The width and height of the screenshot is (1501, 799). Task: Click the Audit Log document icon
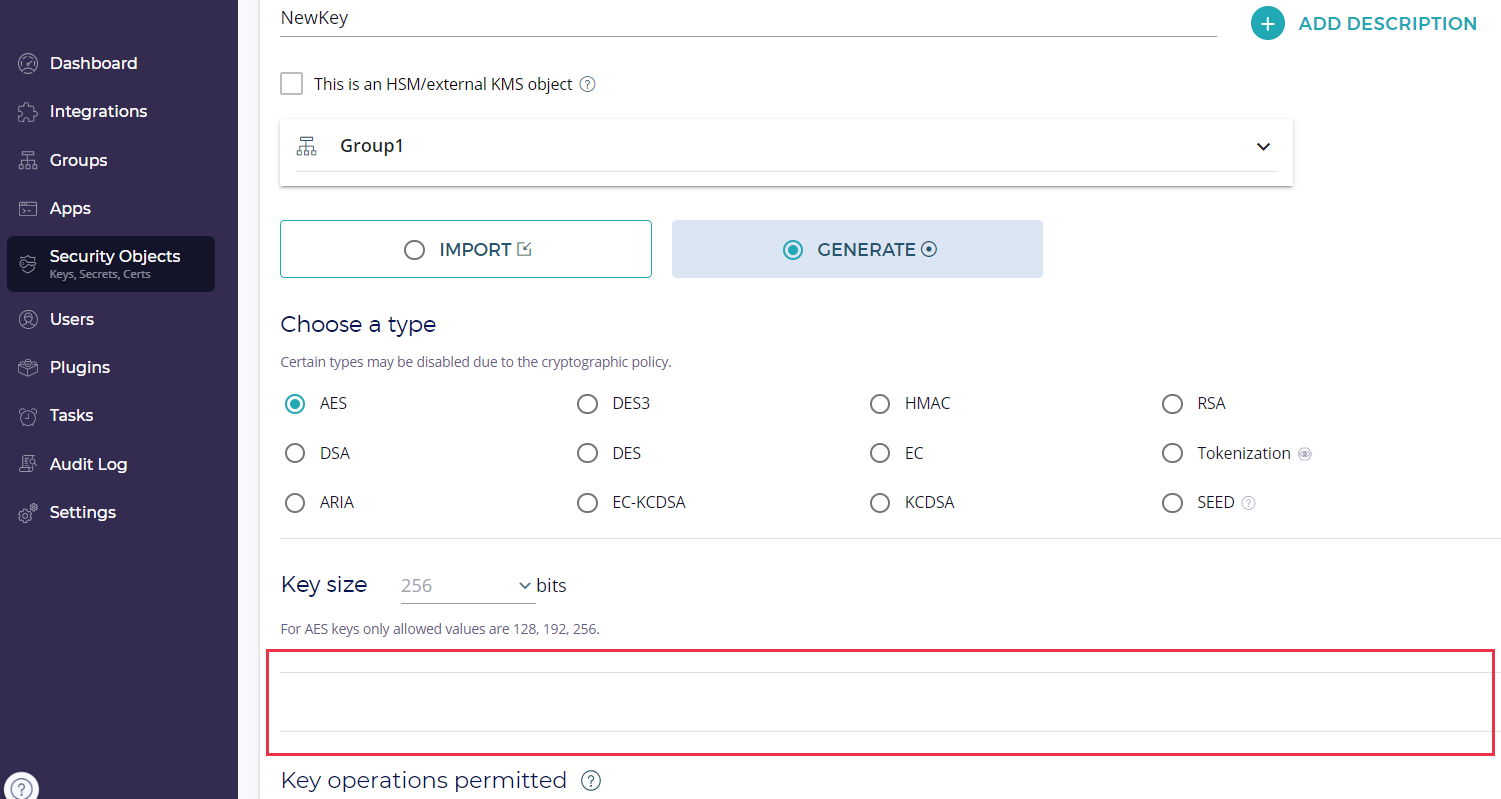click(28, 464)
